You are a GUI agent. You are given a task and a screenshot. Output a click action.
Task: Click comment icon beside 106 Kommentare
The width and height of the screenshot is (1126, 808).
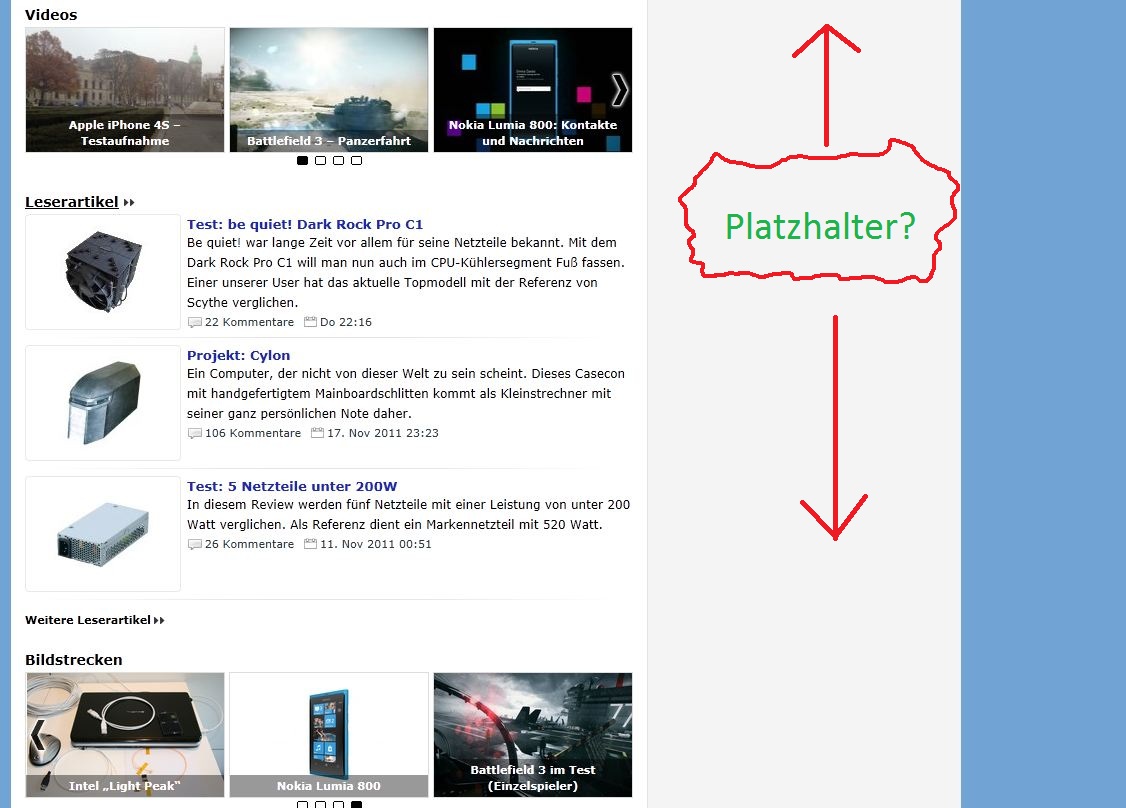coord(195,434)
